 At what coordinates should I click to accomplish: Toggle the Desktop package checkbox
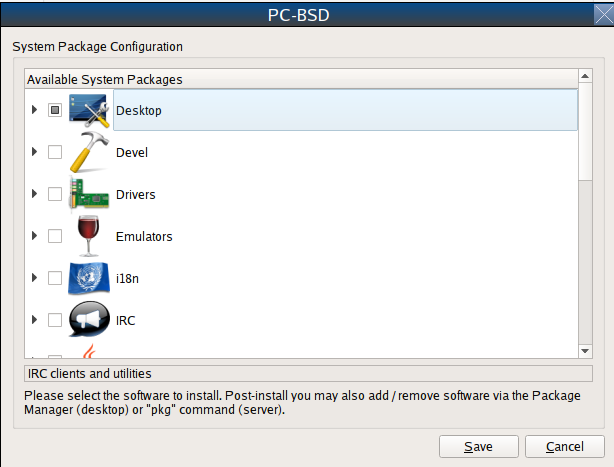click(55, 110)
